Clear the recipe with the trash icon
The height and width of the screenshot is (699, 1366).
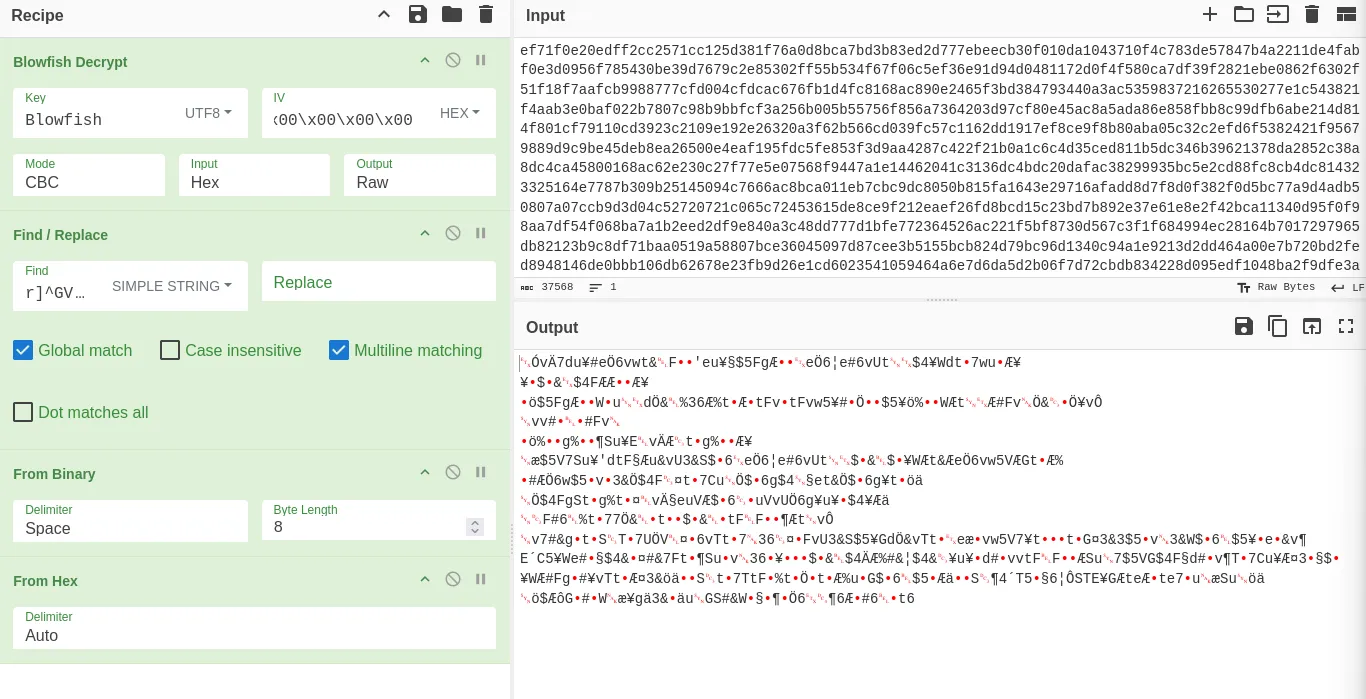tap(486, 14)
